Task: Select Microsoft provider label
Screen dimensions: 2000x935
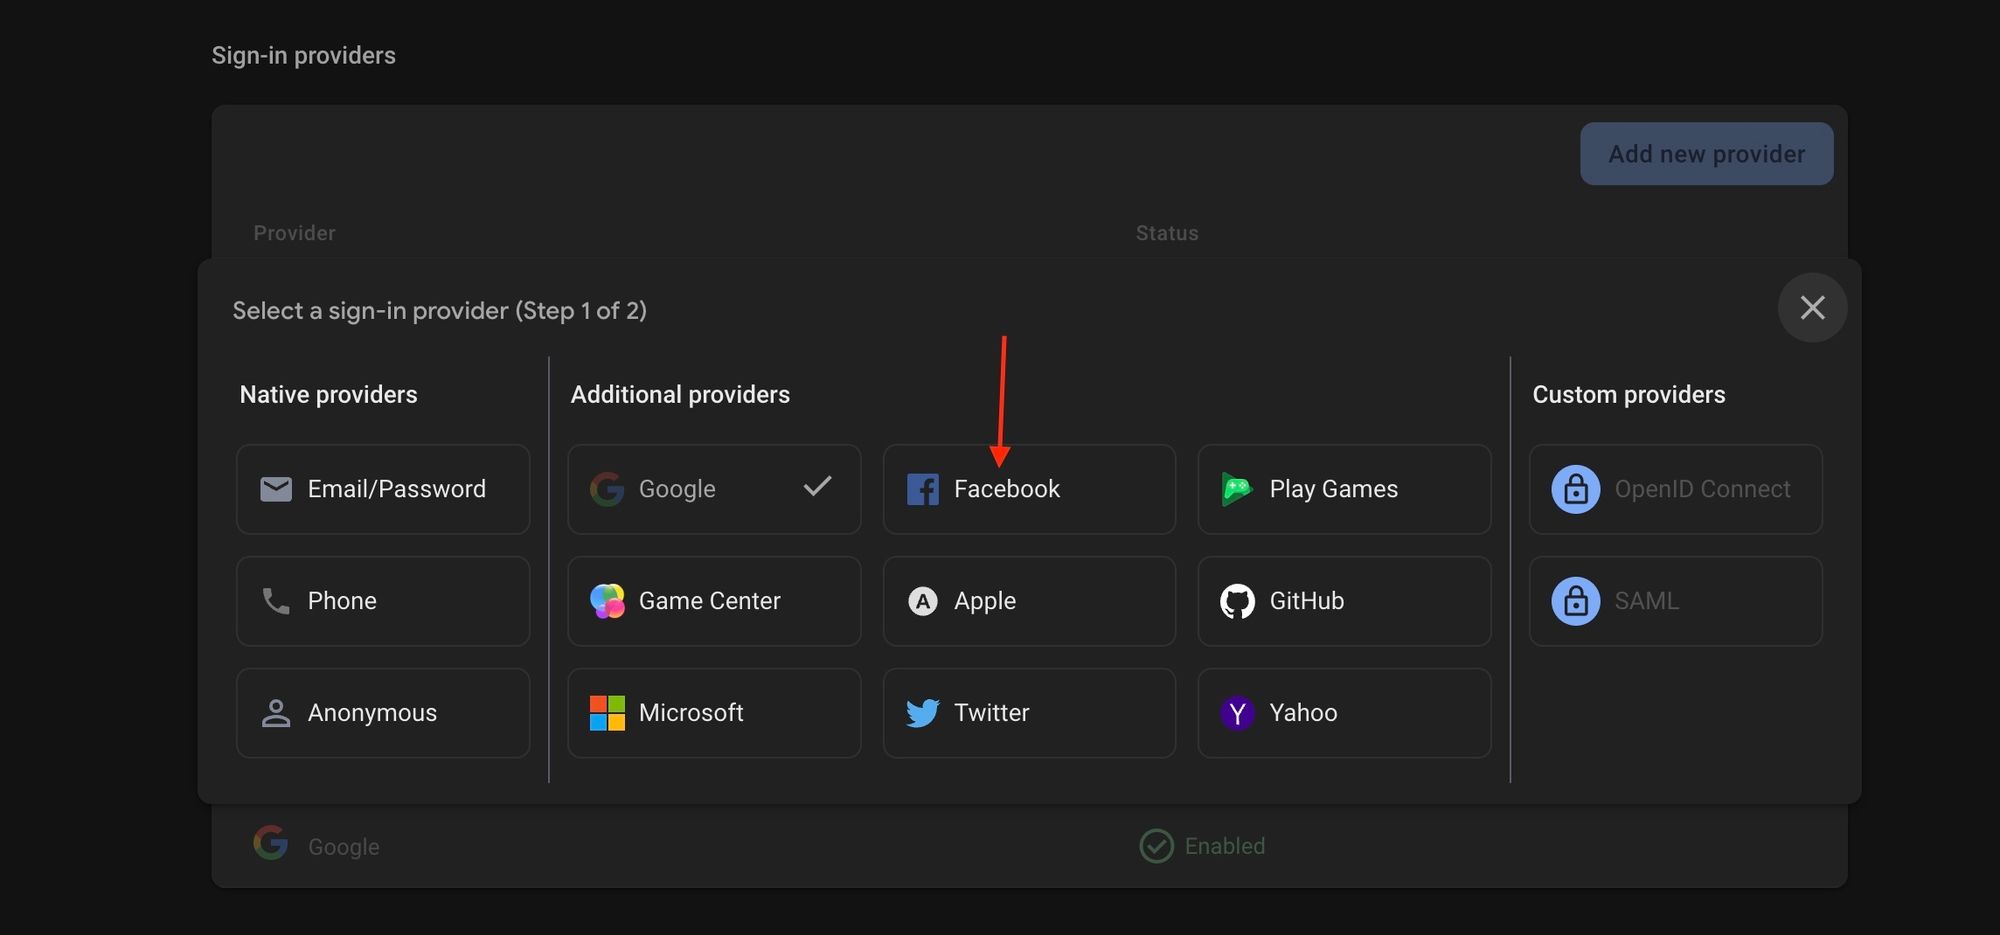Action: 691,713
